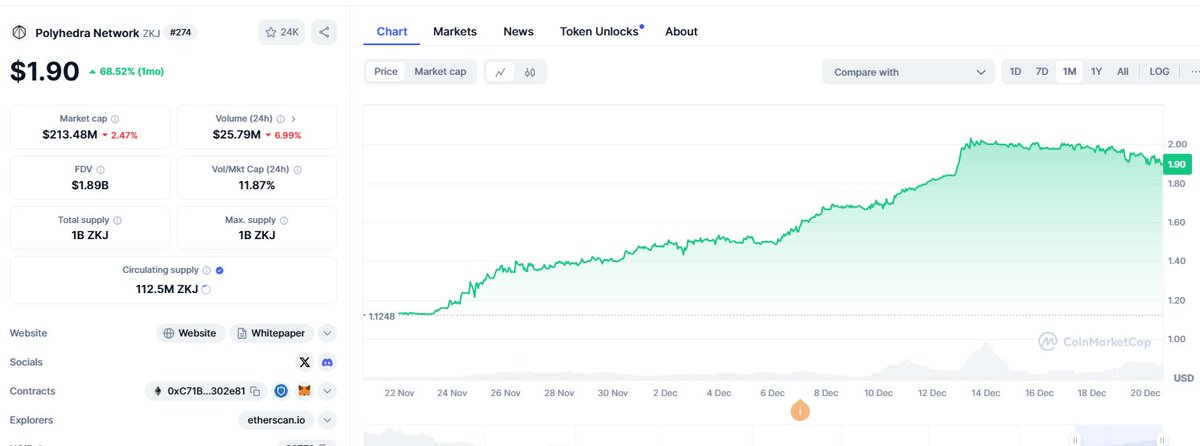The width and height of the screenshot is (1200, 446).
Task: Click the 11.87% Vol/Mkt Cap value
Action: (257, 185)
